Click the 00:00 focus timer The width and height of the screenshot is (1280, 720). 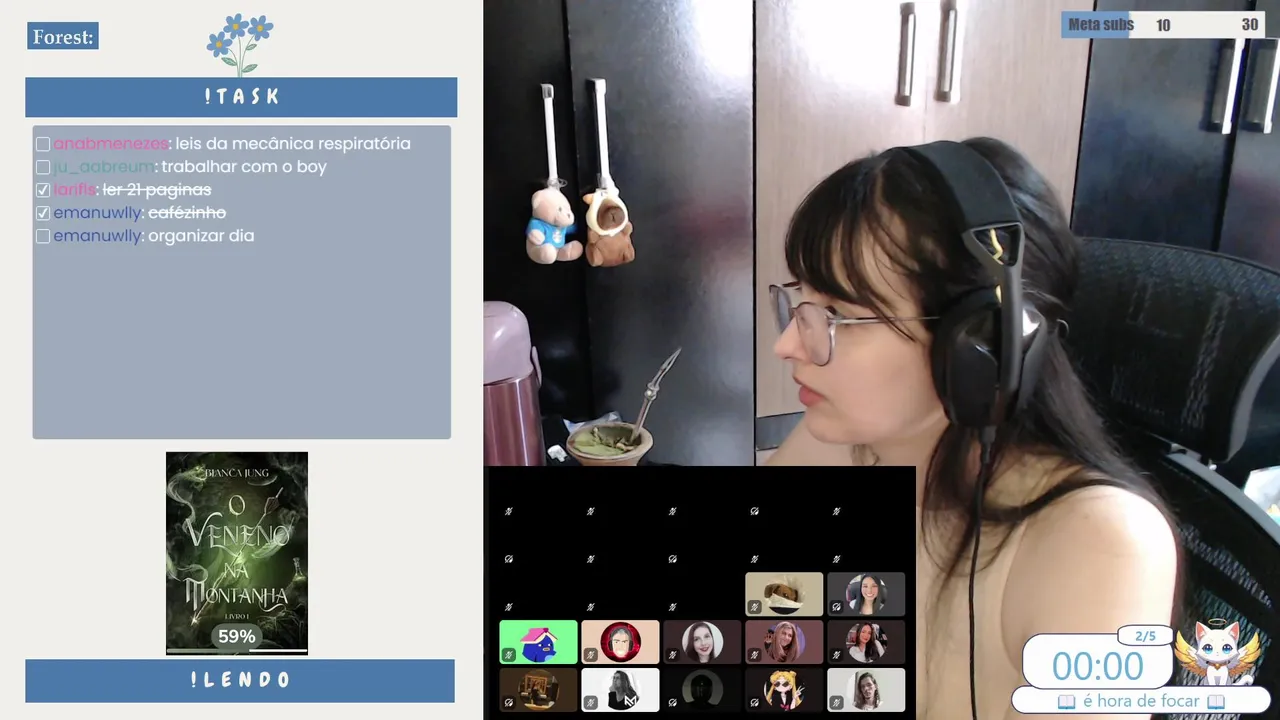pos(1097,666)
